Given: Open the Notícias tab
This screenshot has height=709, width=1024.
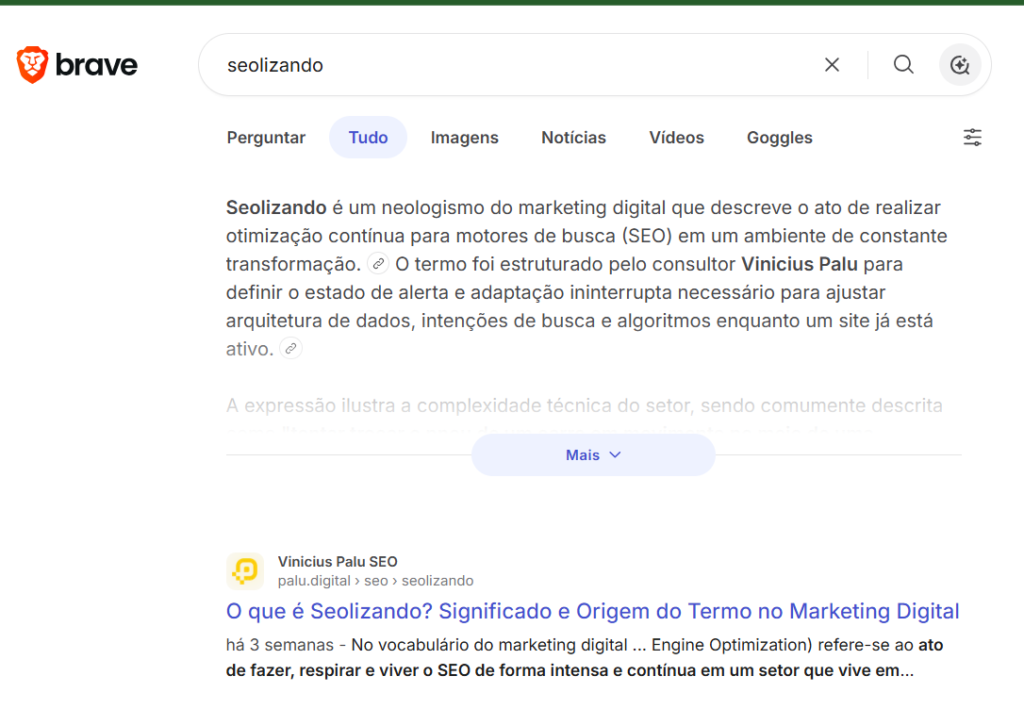Looking at the screenshot, I should tap(573, 138).
